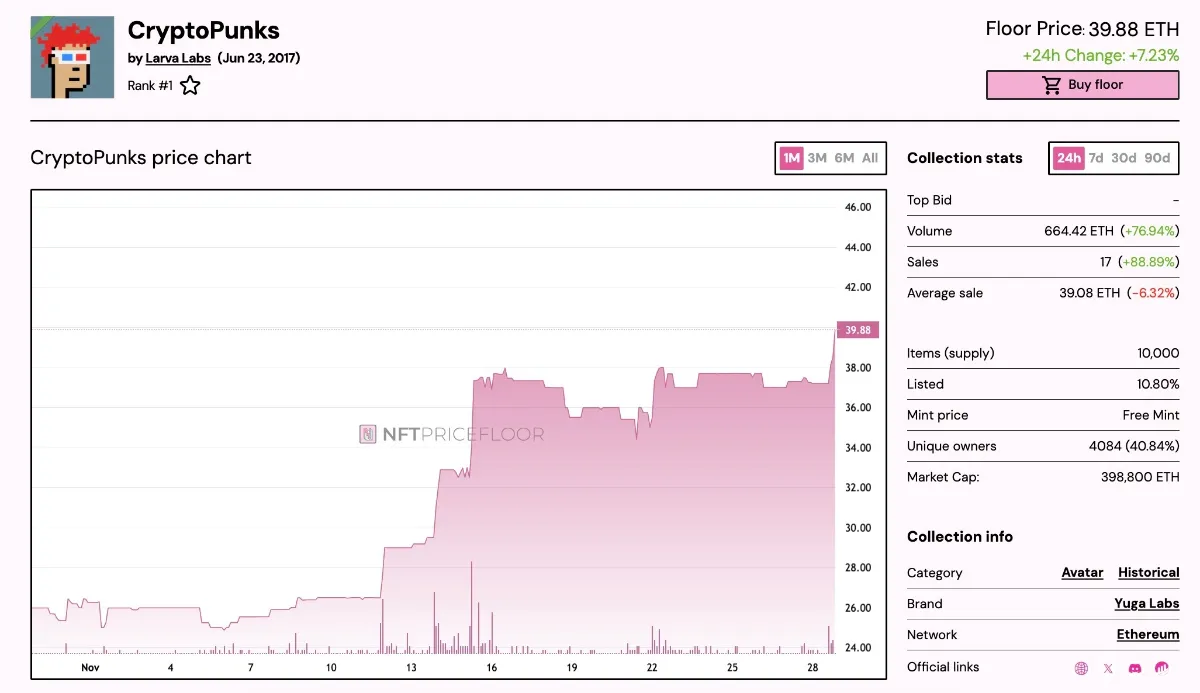Image resolution: width=1200 pixels, height=693 pixels.
Task: Switch collection stats to 30d
Action: click(x=1124, y=158)
